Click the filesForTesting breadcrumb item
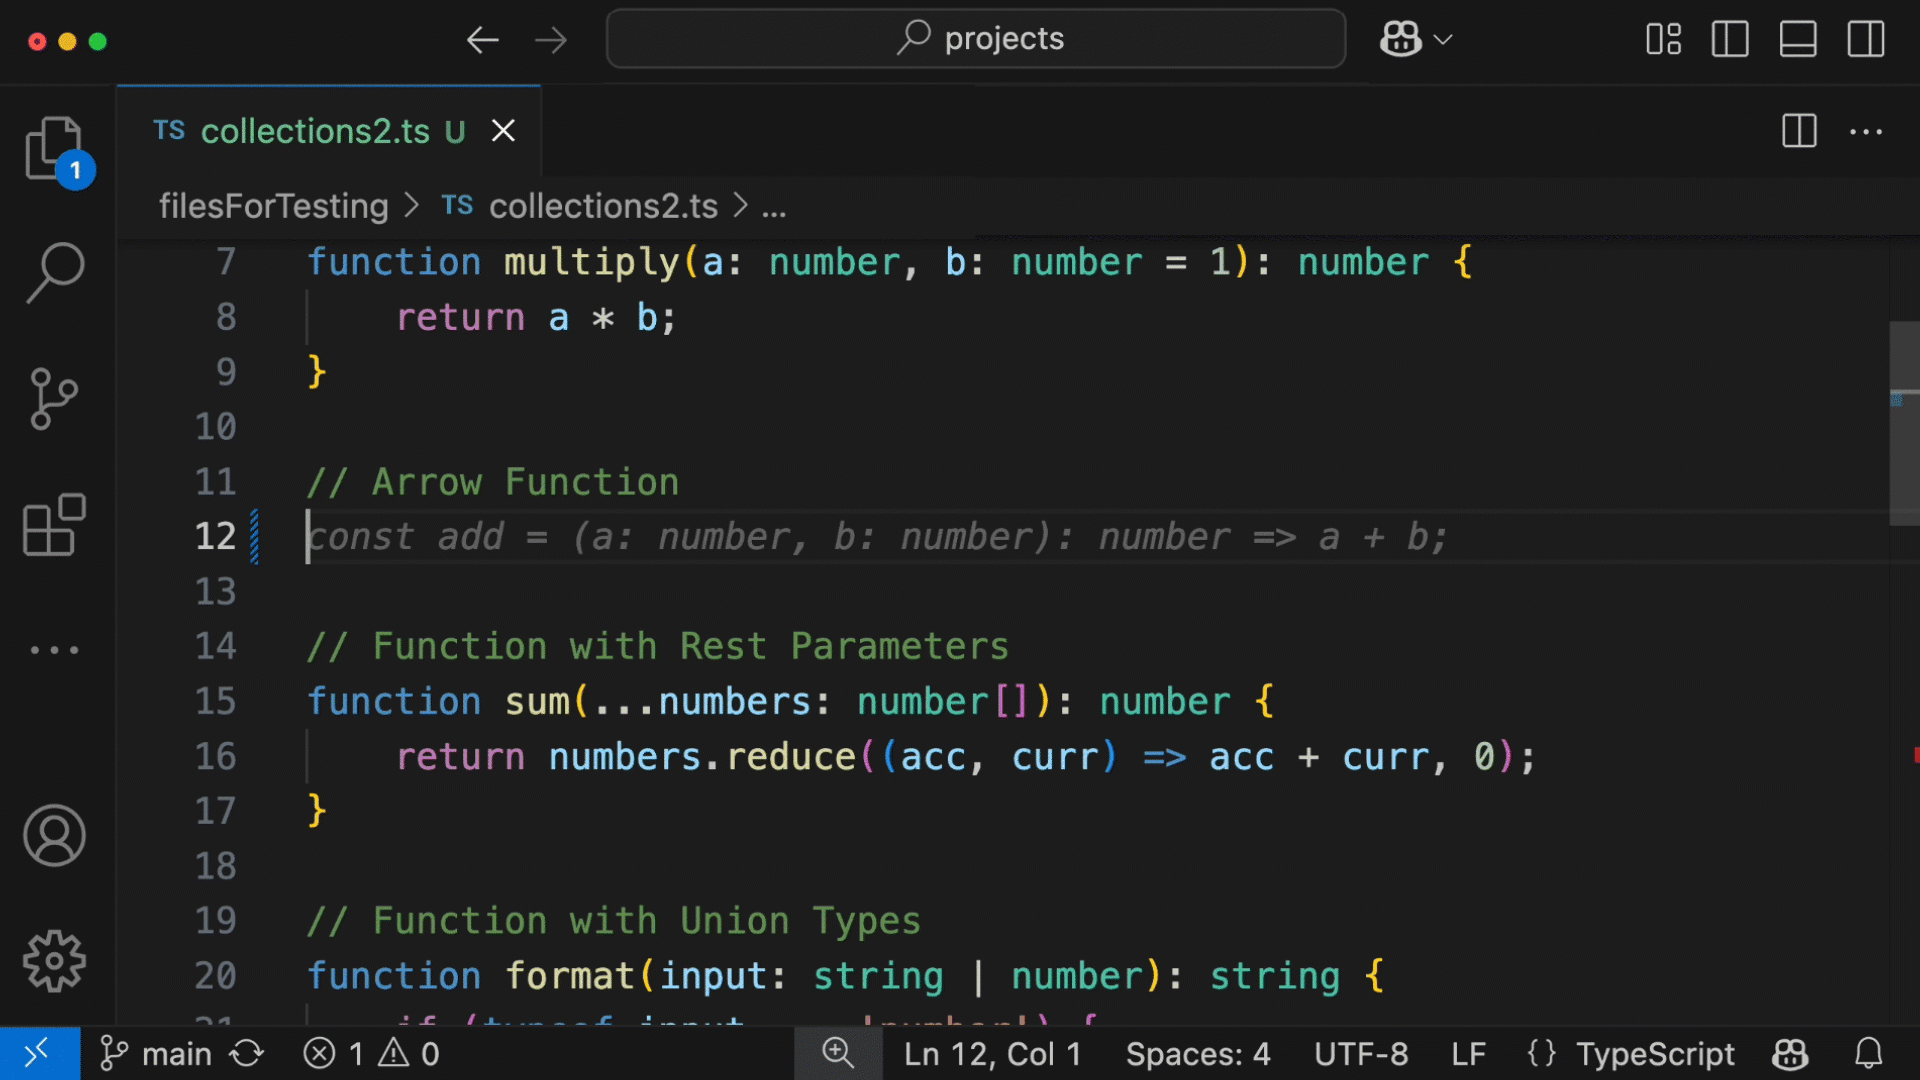 273,206
